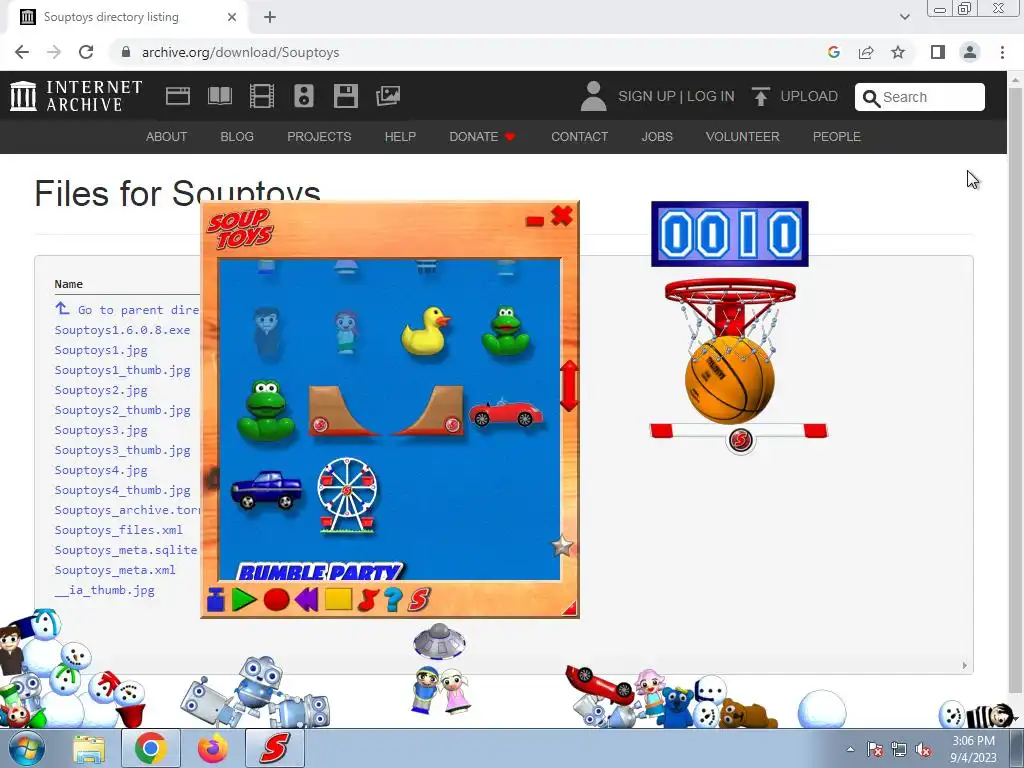
Task: Select the small green frog beside duck
Action: [506, 331]
